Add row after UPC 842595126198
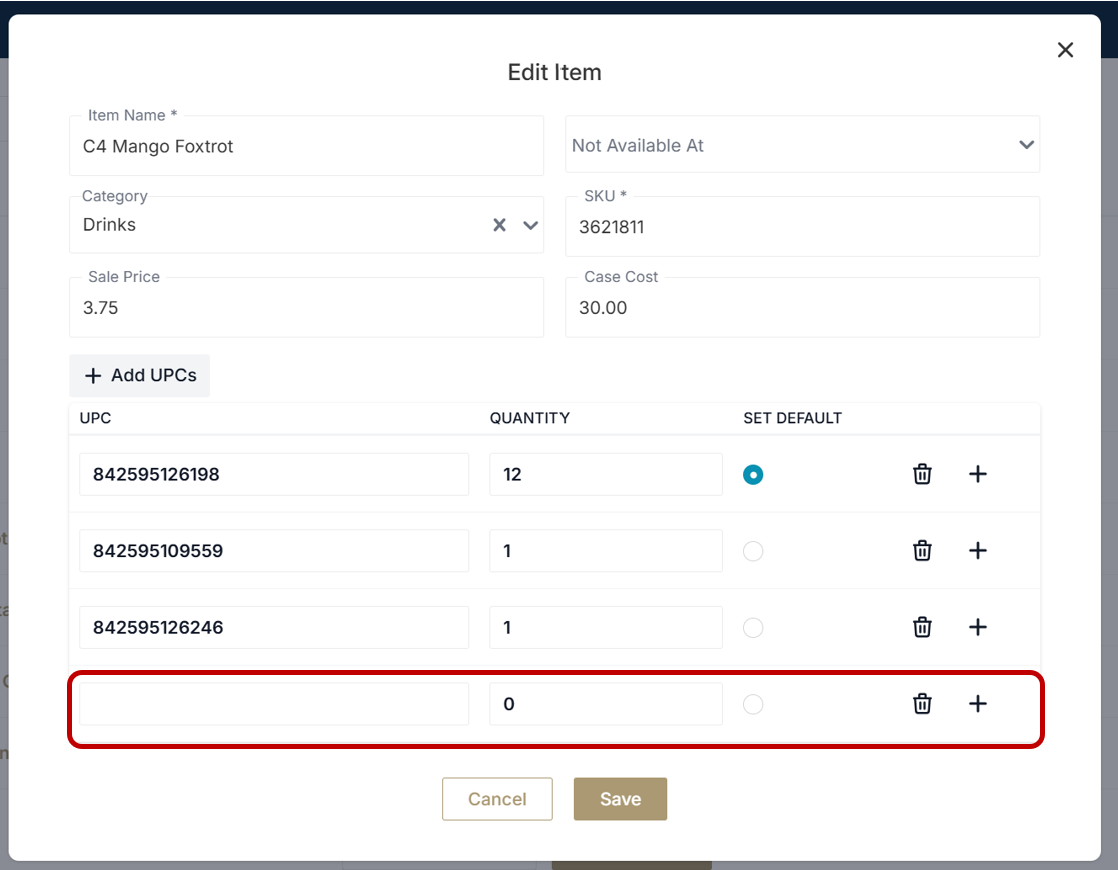The image size is (1118, 870). pos(978,474)
